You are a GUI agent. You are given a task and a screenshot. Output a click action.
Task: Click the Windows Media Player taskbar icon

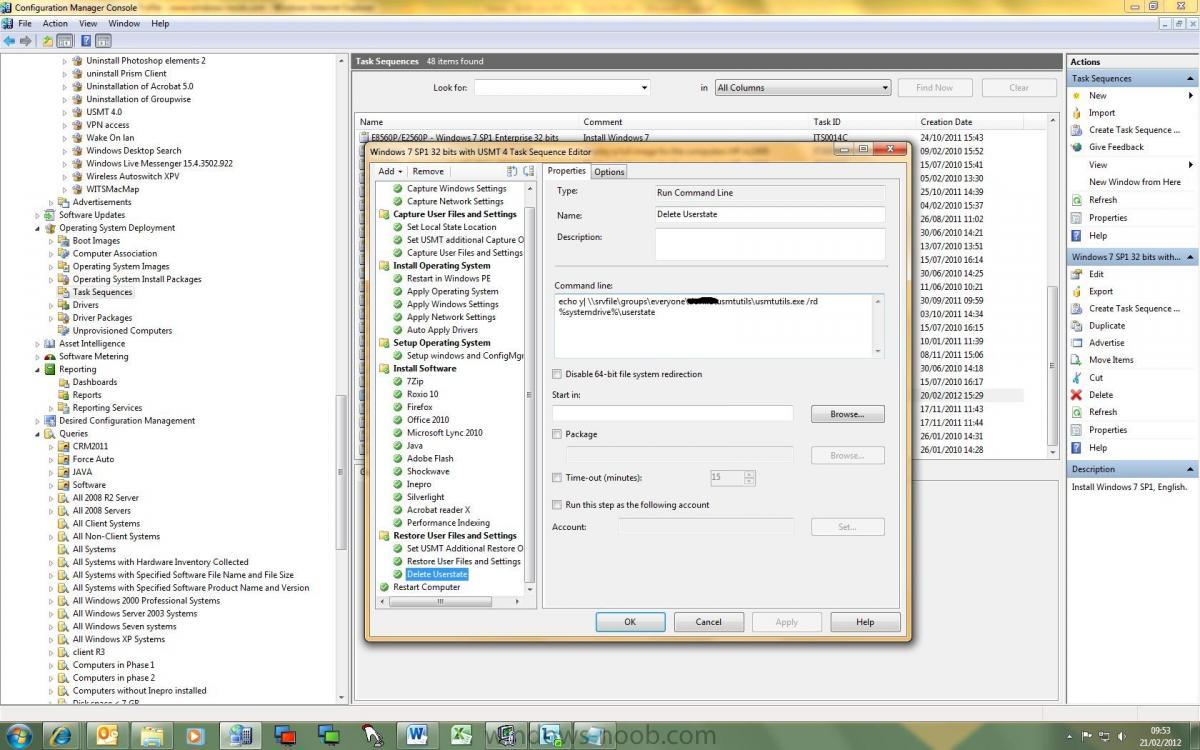coord(195,735)
